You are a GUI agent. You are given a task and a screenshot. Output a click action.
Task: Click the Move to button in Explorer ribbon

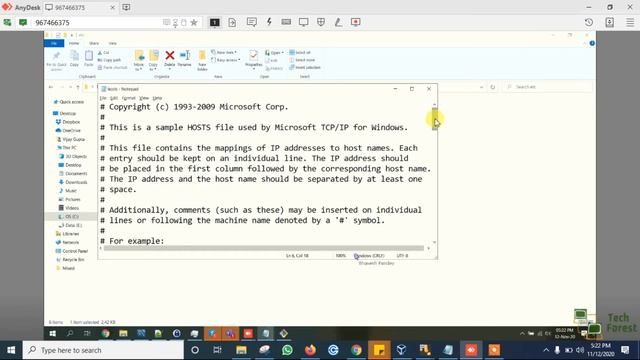tap(139, 60)
